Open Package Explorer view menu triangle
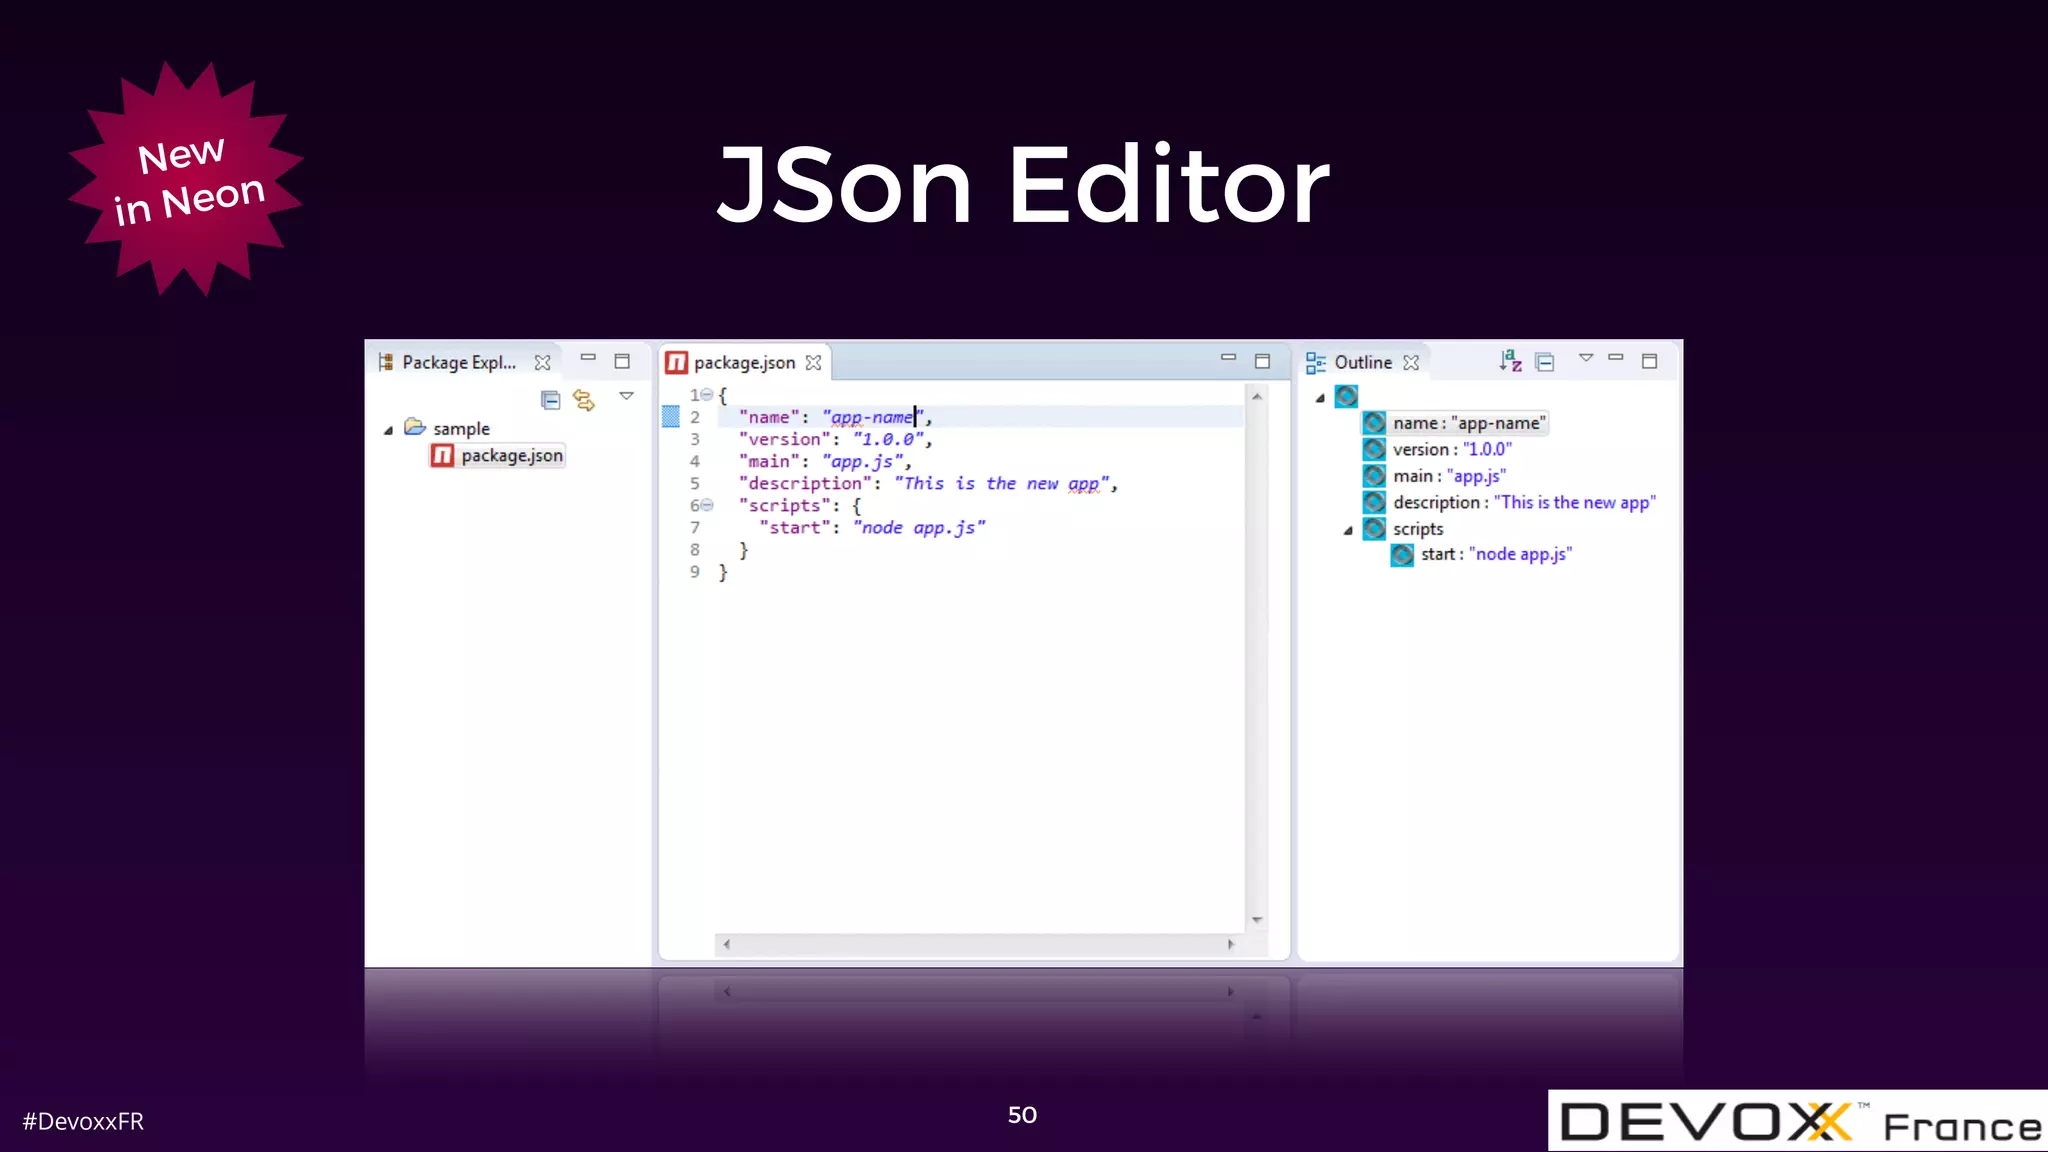2048x1152 pixels. (x=627, y=396)
